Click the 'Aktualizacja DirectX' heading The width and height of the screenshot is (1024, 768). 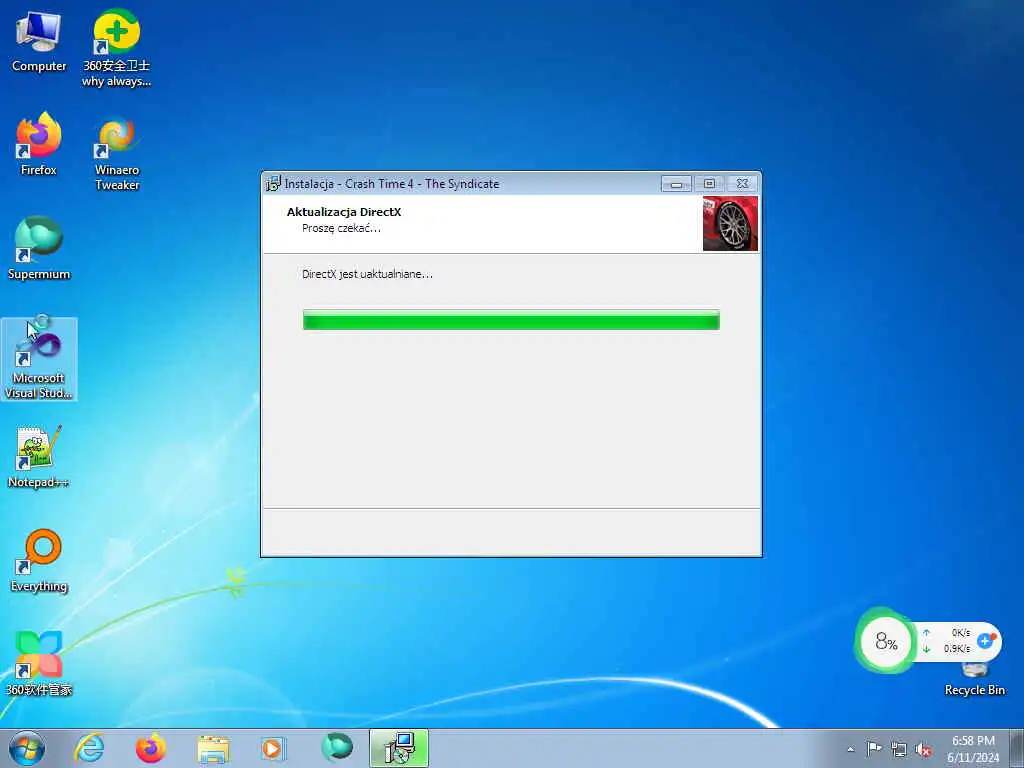[344, 212]
